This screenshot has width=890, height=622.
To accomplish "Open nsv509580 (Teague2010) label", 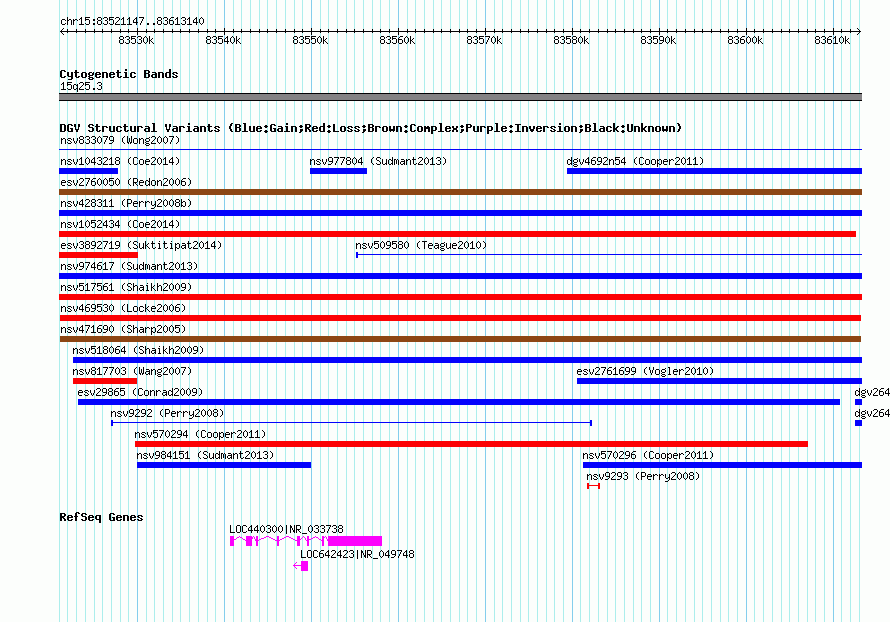I will [421, 245].
